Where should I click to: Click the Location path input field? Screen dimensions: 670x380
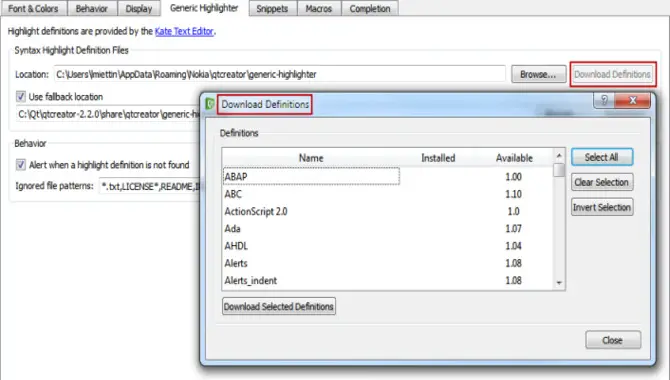pos(280,74)
